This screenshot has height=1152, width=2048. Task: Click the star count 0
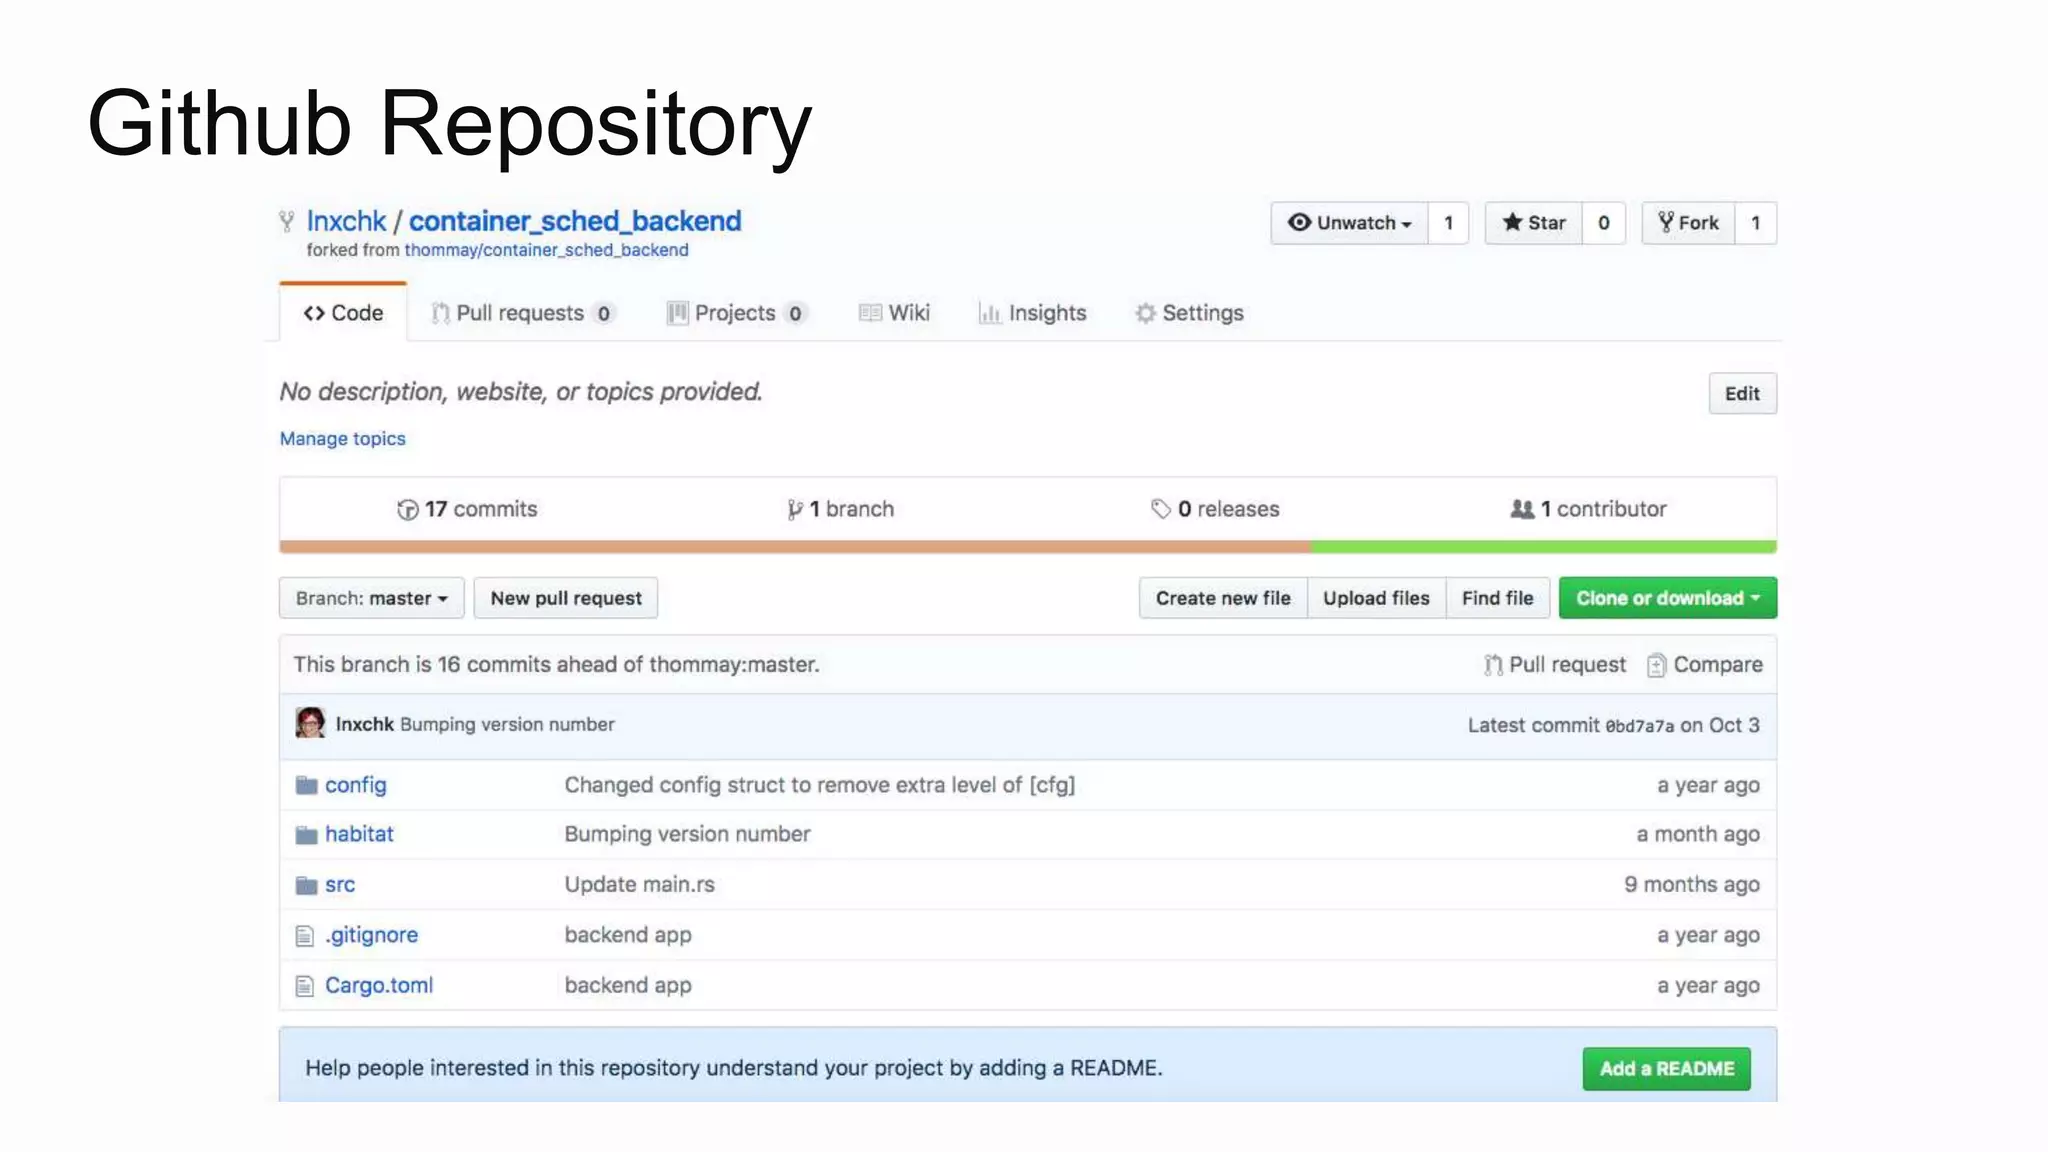(1603, 223)
